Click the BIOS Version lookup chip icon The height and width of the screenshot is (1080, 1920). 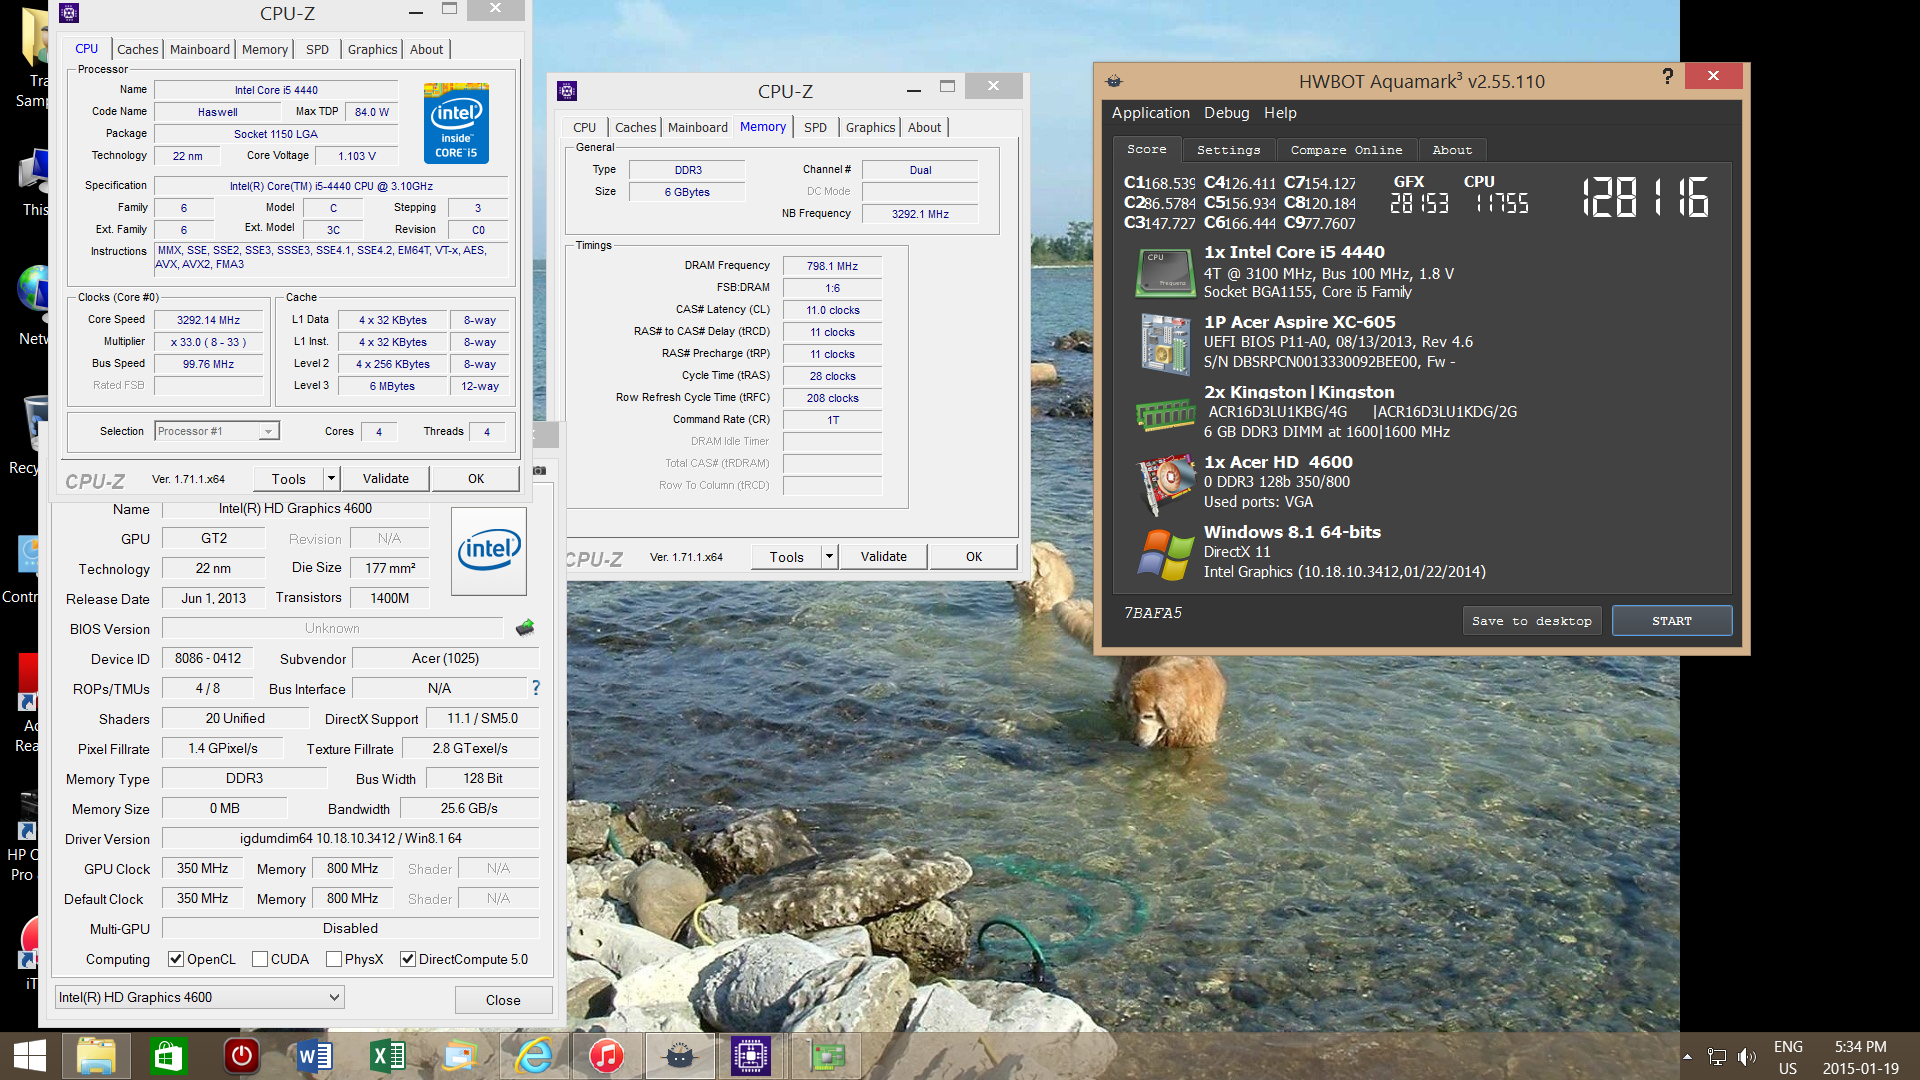point(525,628)
